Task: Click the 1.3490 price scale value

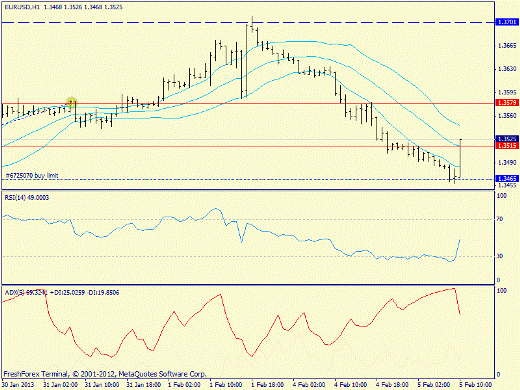Action: (x=507, y=163)
